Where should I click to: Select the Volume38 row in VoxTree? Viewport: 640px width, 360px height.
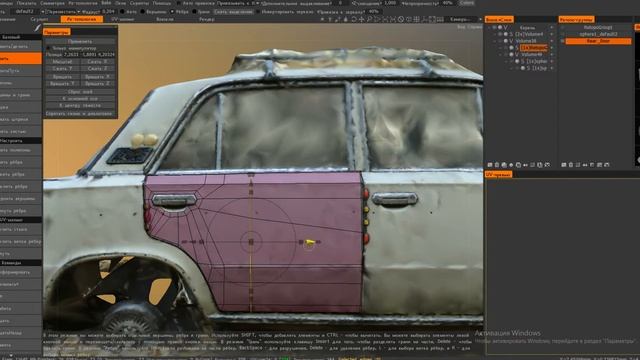[x=526, y=41]
